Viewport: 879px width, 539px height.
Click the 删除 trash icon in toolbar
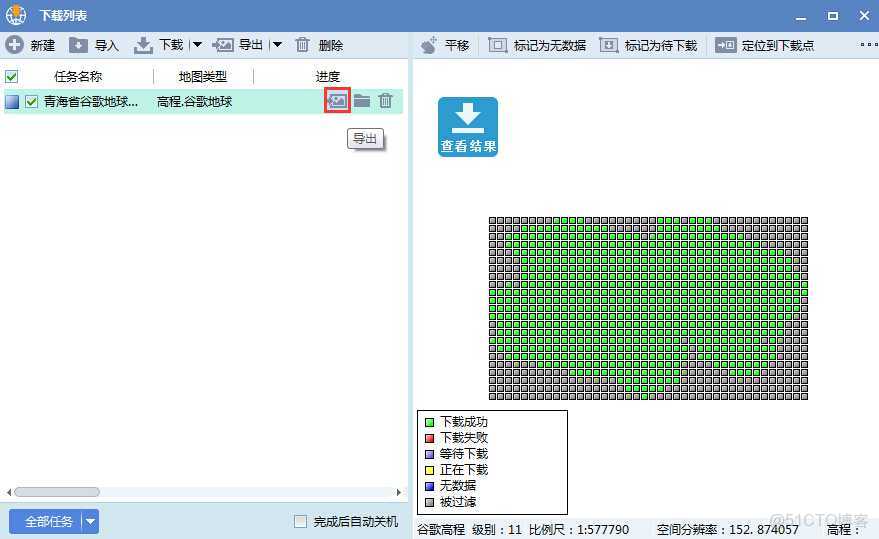302,45
